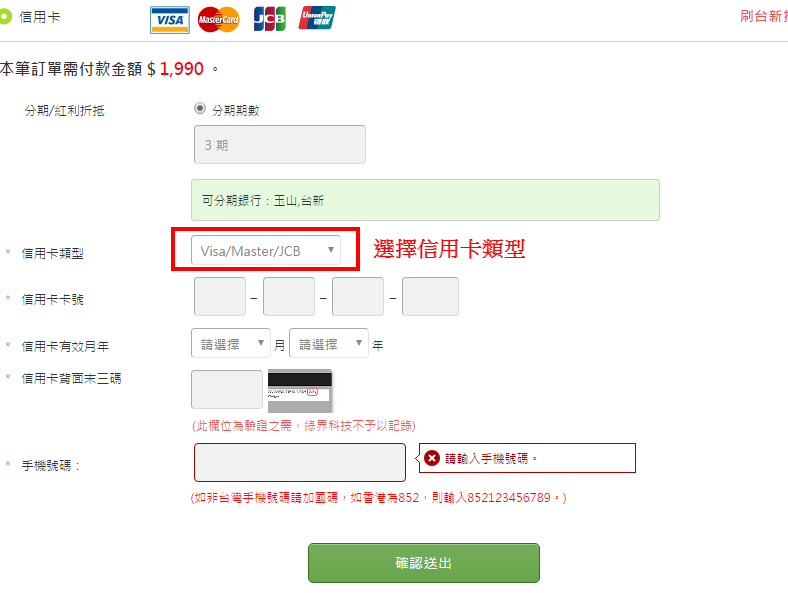Click the third card number box

(x=358, y=297)
